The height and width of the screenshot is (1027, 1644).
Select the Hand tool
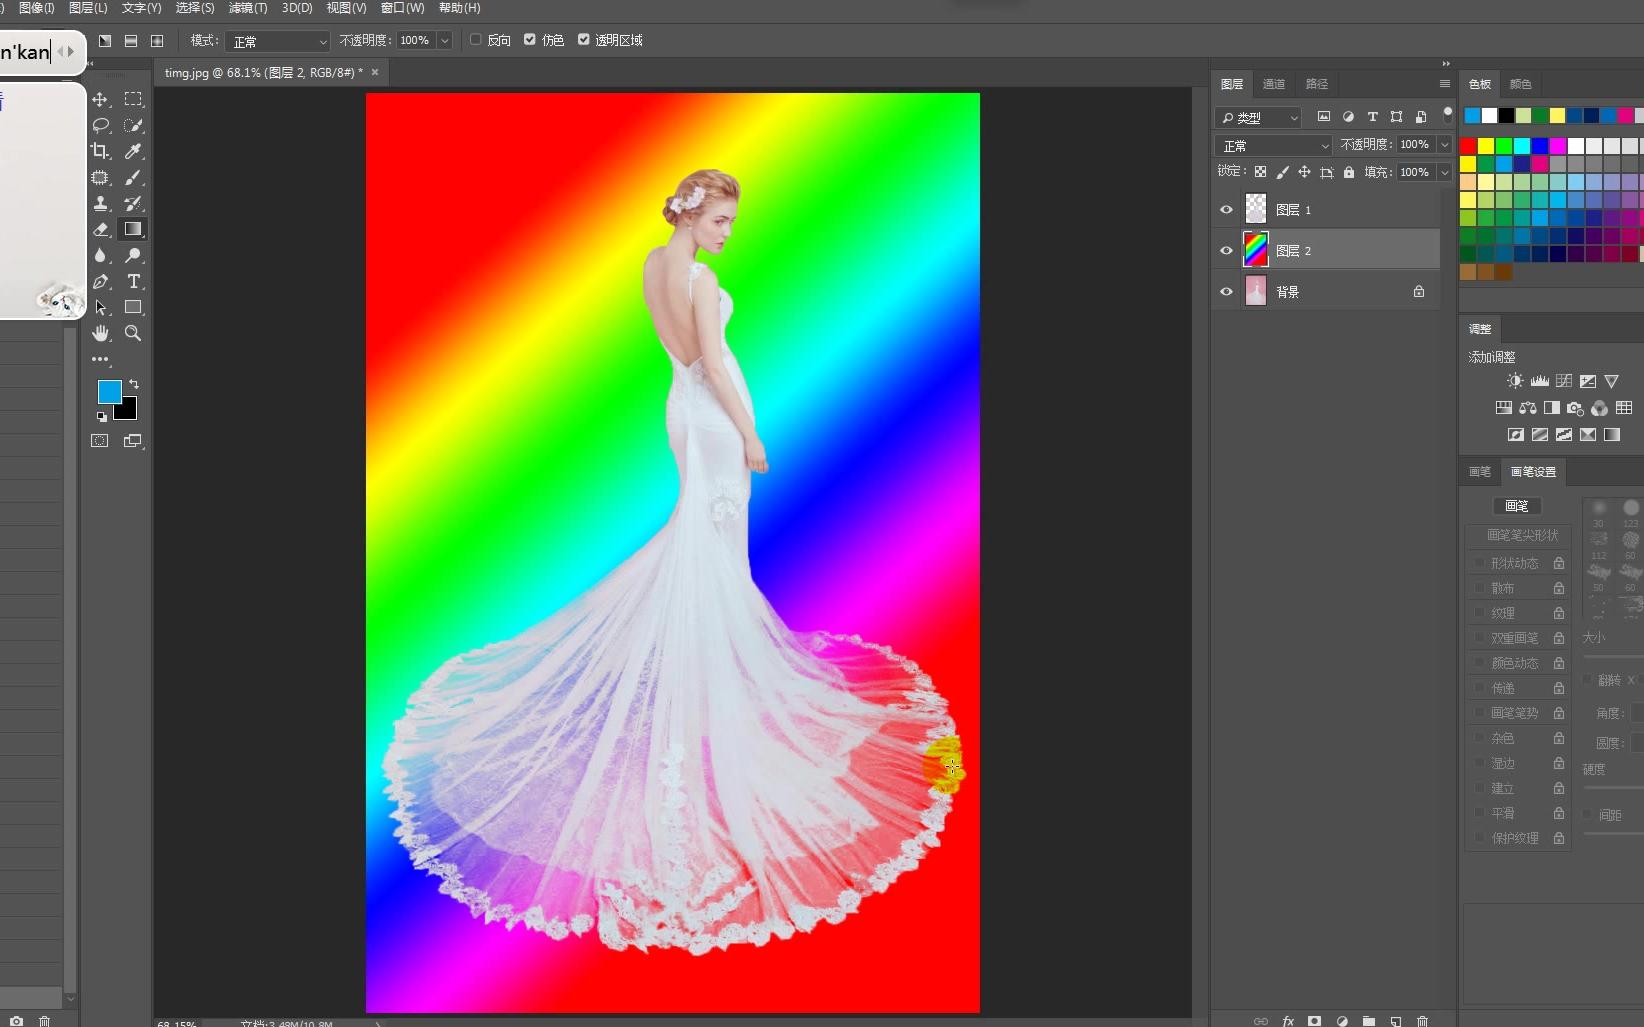(x=100, y=333)
